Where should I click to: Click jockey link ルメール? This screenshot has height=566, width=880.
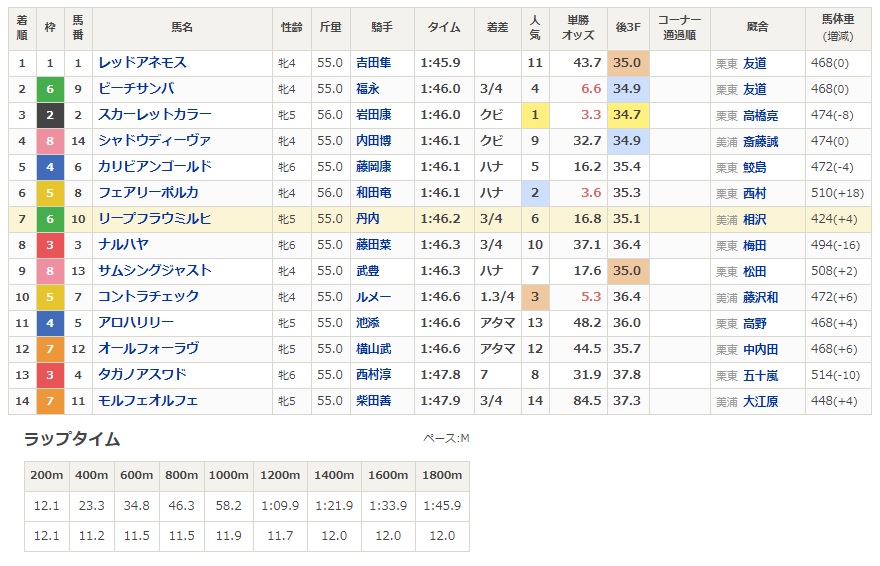pos(373,297)
